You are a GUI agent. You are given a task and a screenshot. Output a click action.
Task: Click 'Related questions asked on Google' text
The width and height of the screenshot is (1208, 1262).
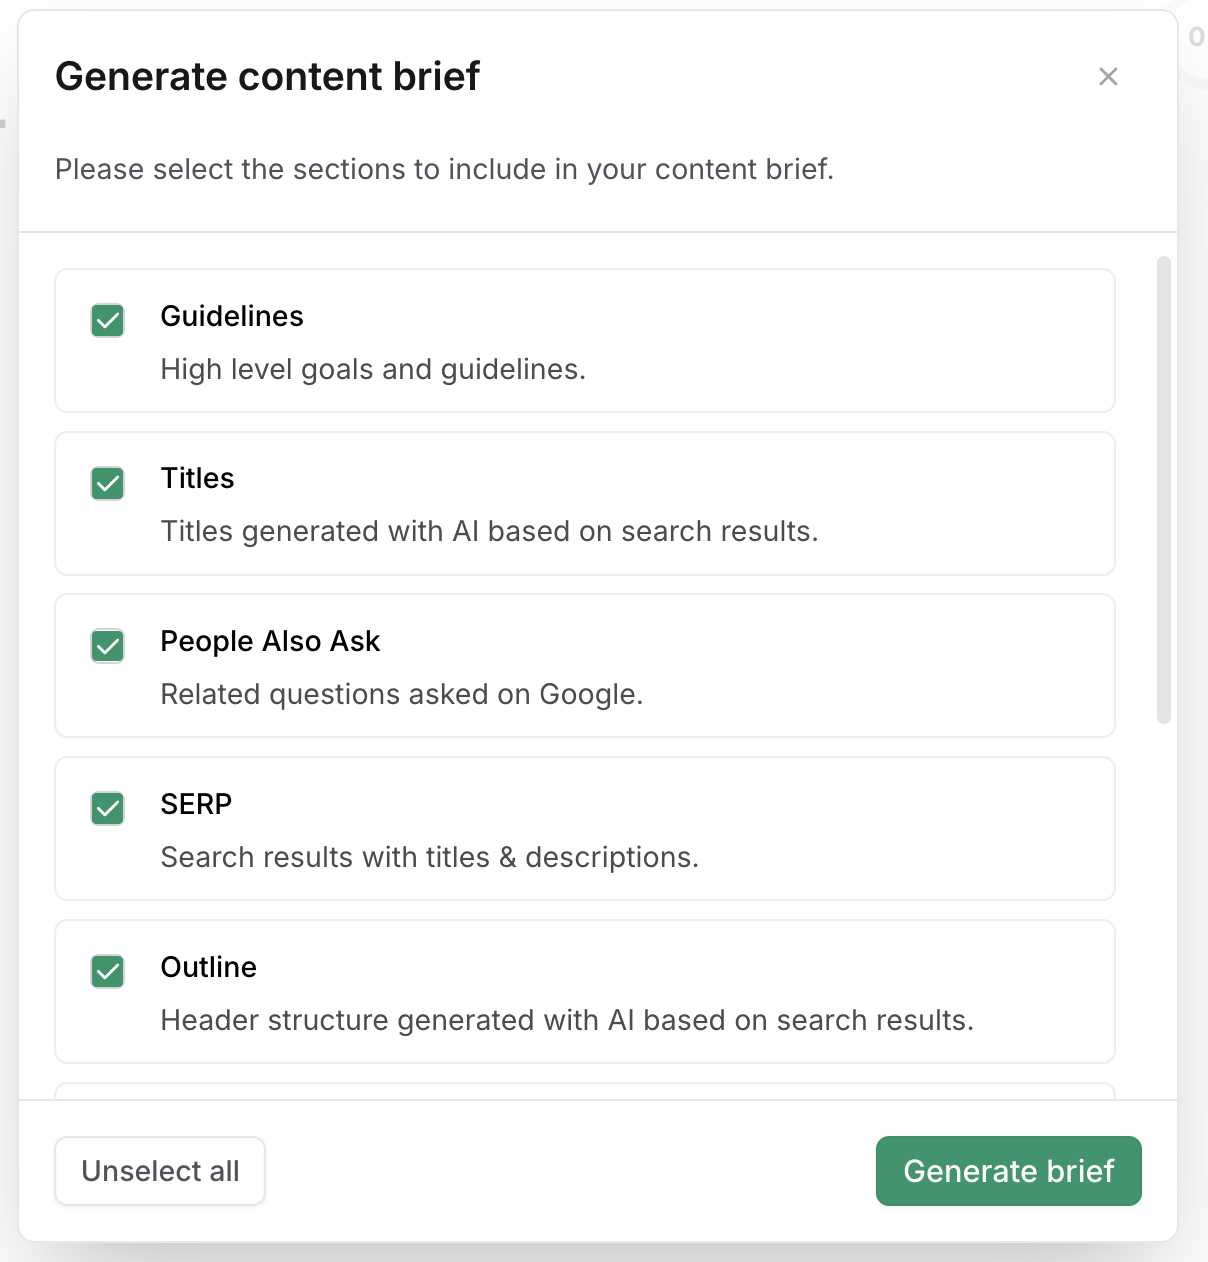401,695
